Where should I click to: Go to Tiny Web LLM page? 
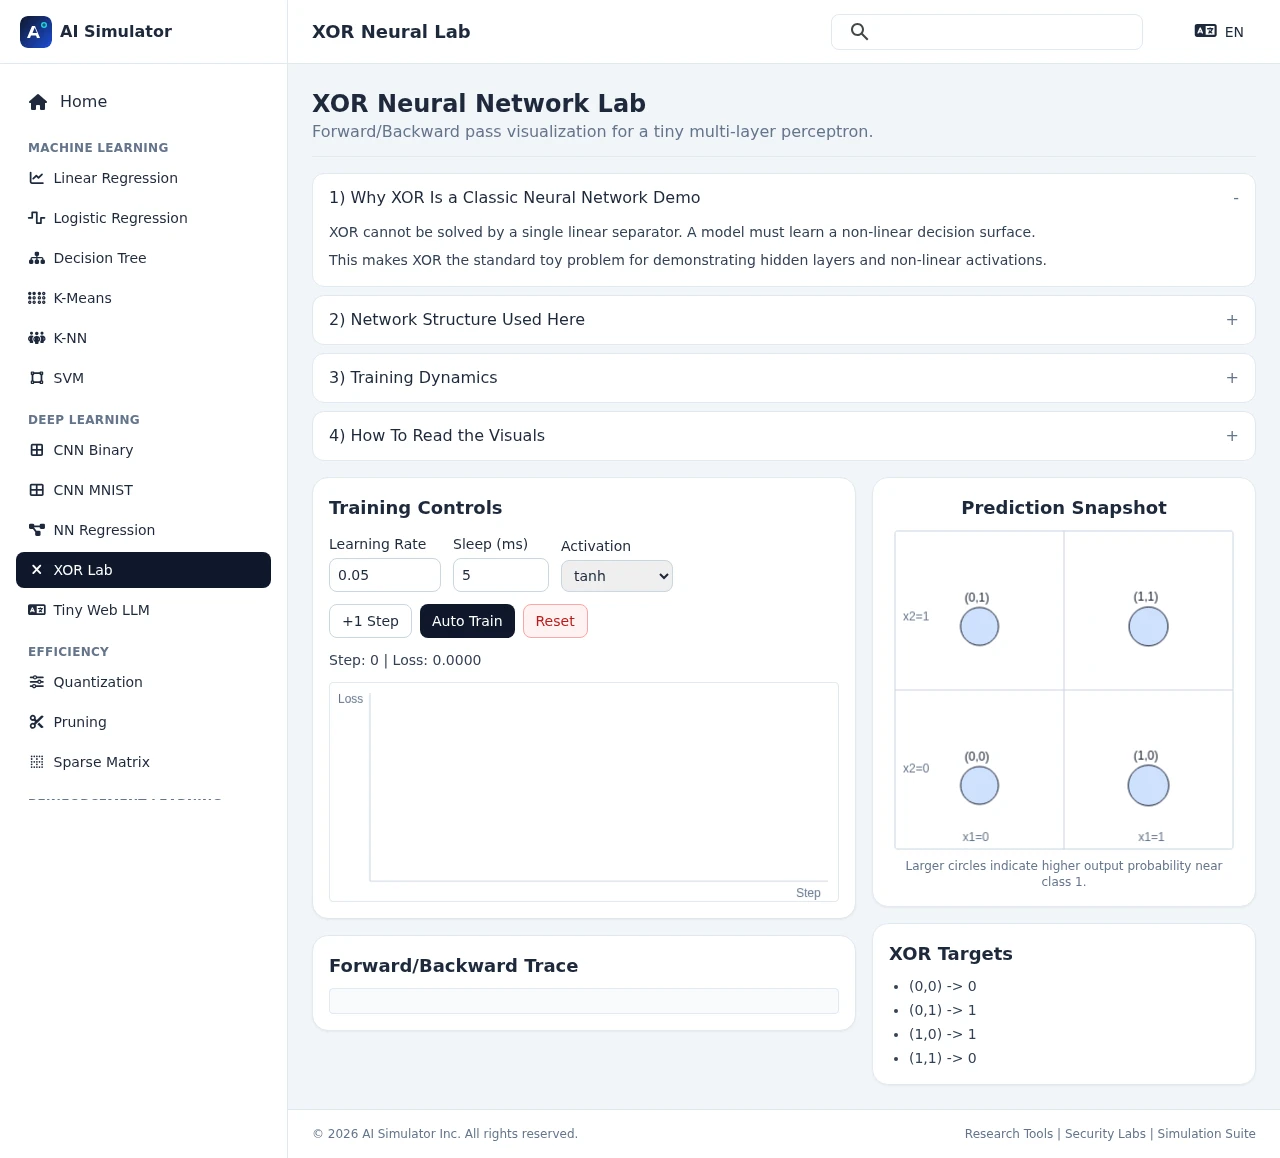[x=101, y=610]
